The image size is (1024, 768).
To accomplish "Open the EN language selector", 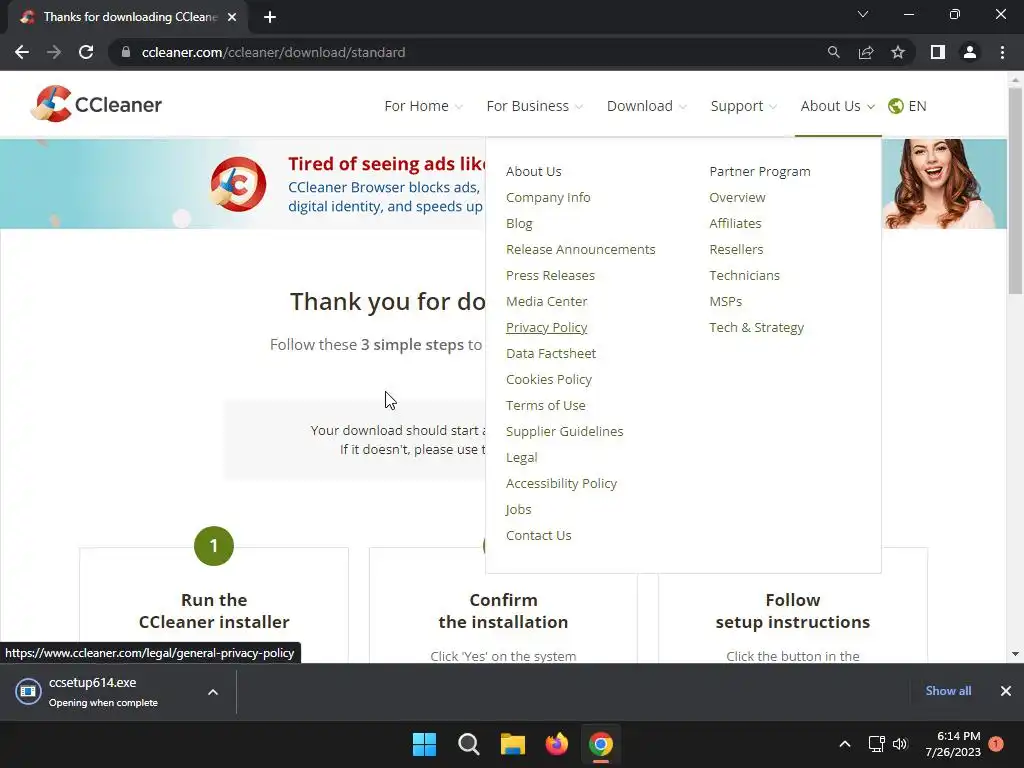I will coord(917,106).
